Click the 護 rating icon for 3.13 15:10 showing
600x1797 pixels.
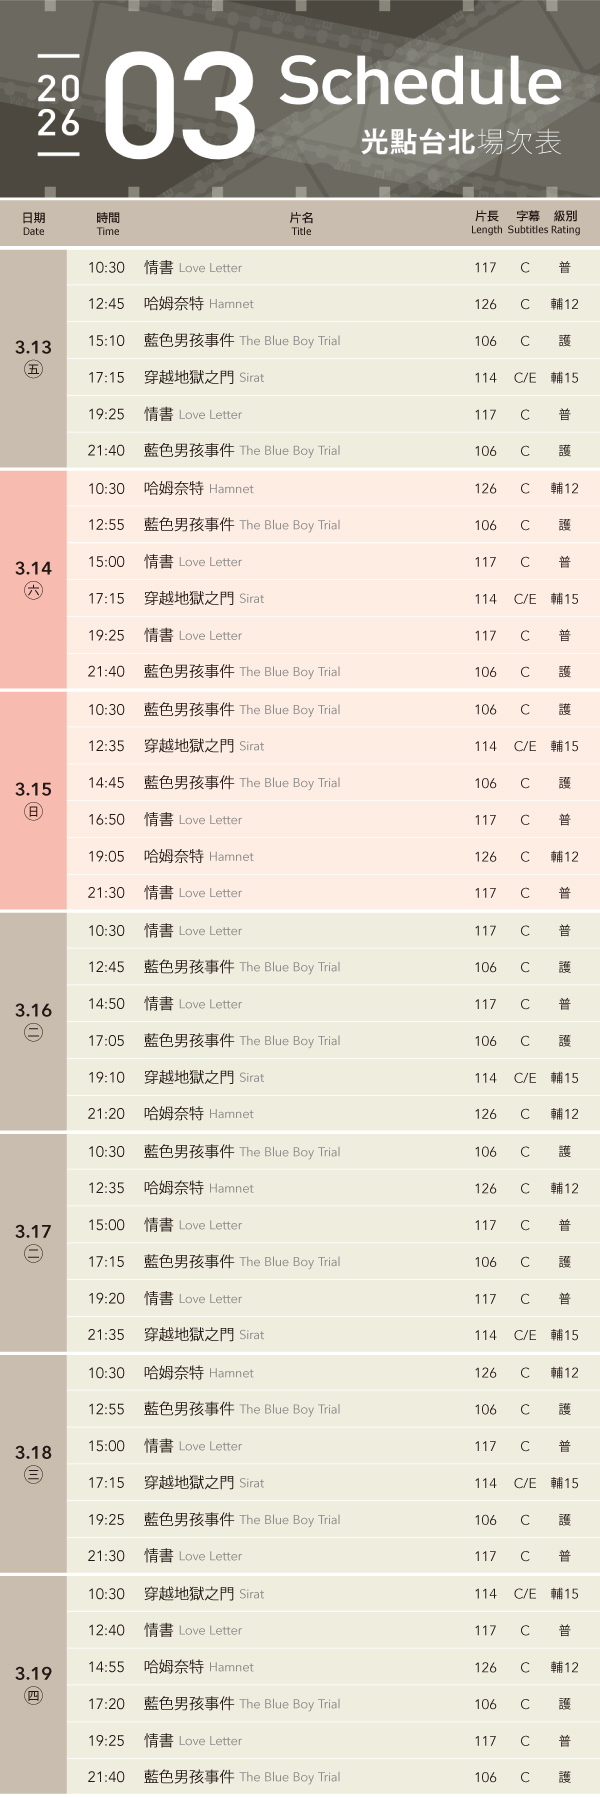coord(564,341)
